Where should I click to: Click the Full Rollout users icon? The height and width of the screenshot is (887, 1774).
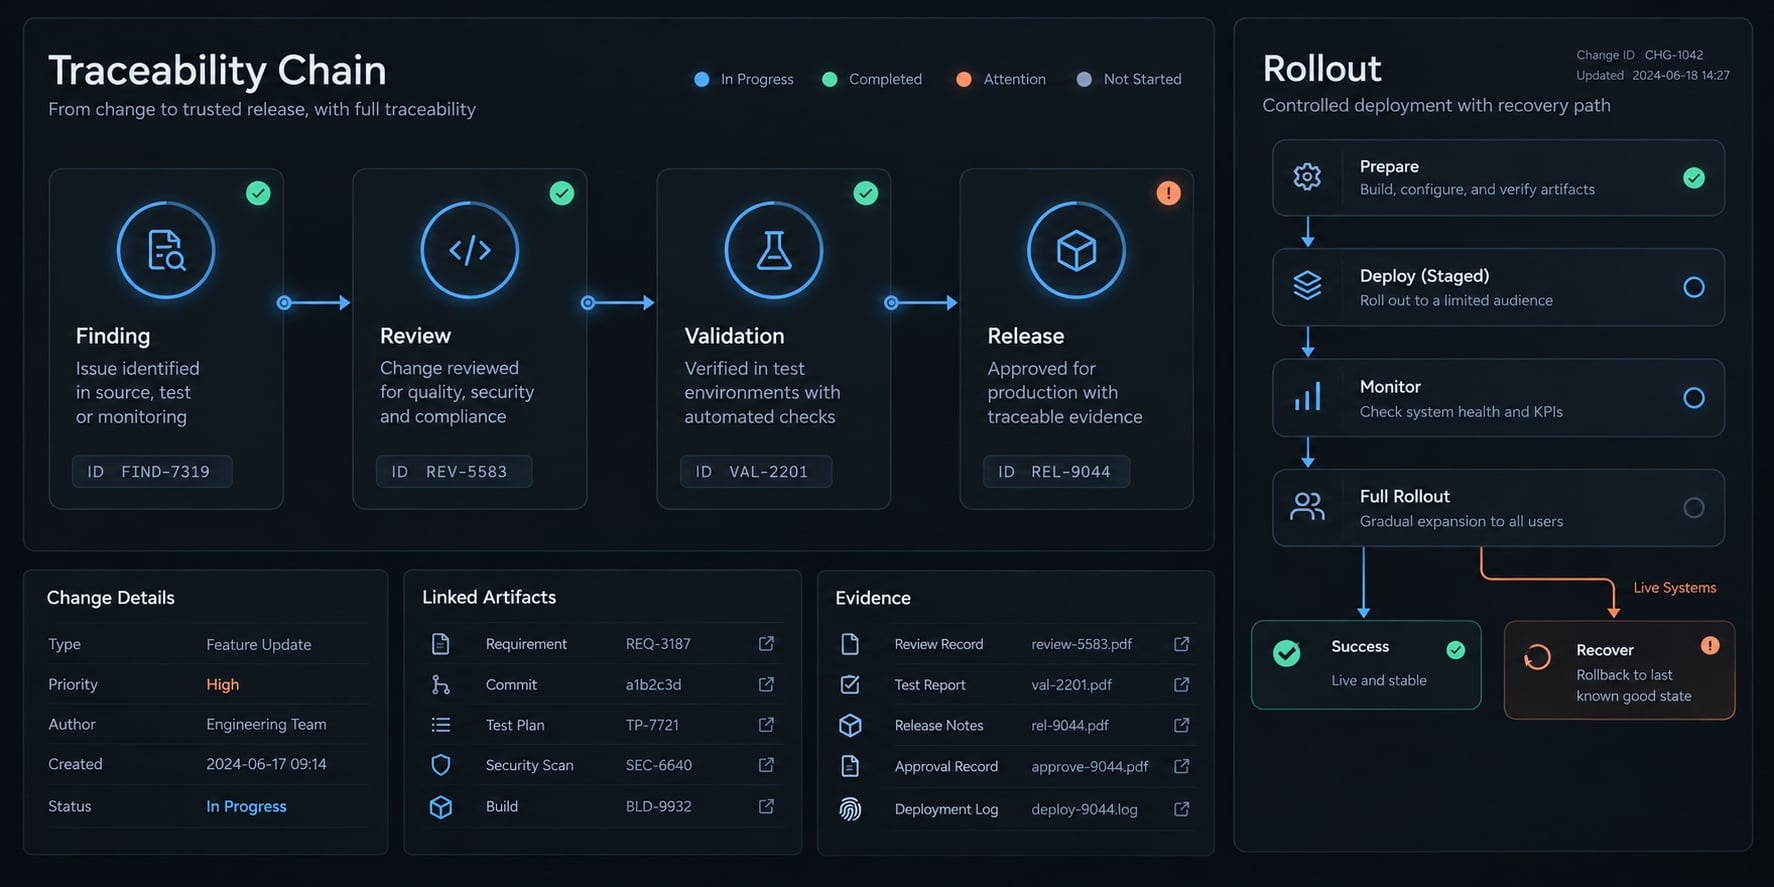pyautogui.click(x=1307, y=507)
